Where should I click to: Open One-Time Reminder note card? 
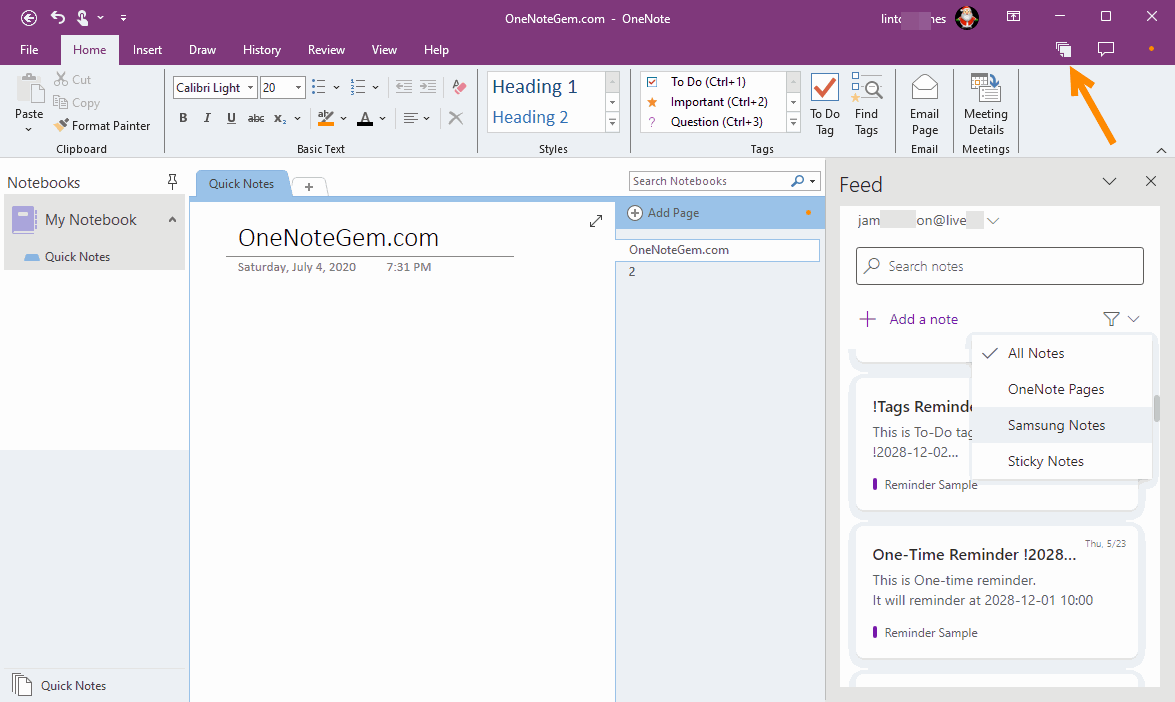tap(997, 592)
